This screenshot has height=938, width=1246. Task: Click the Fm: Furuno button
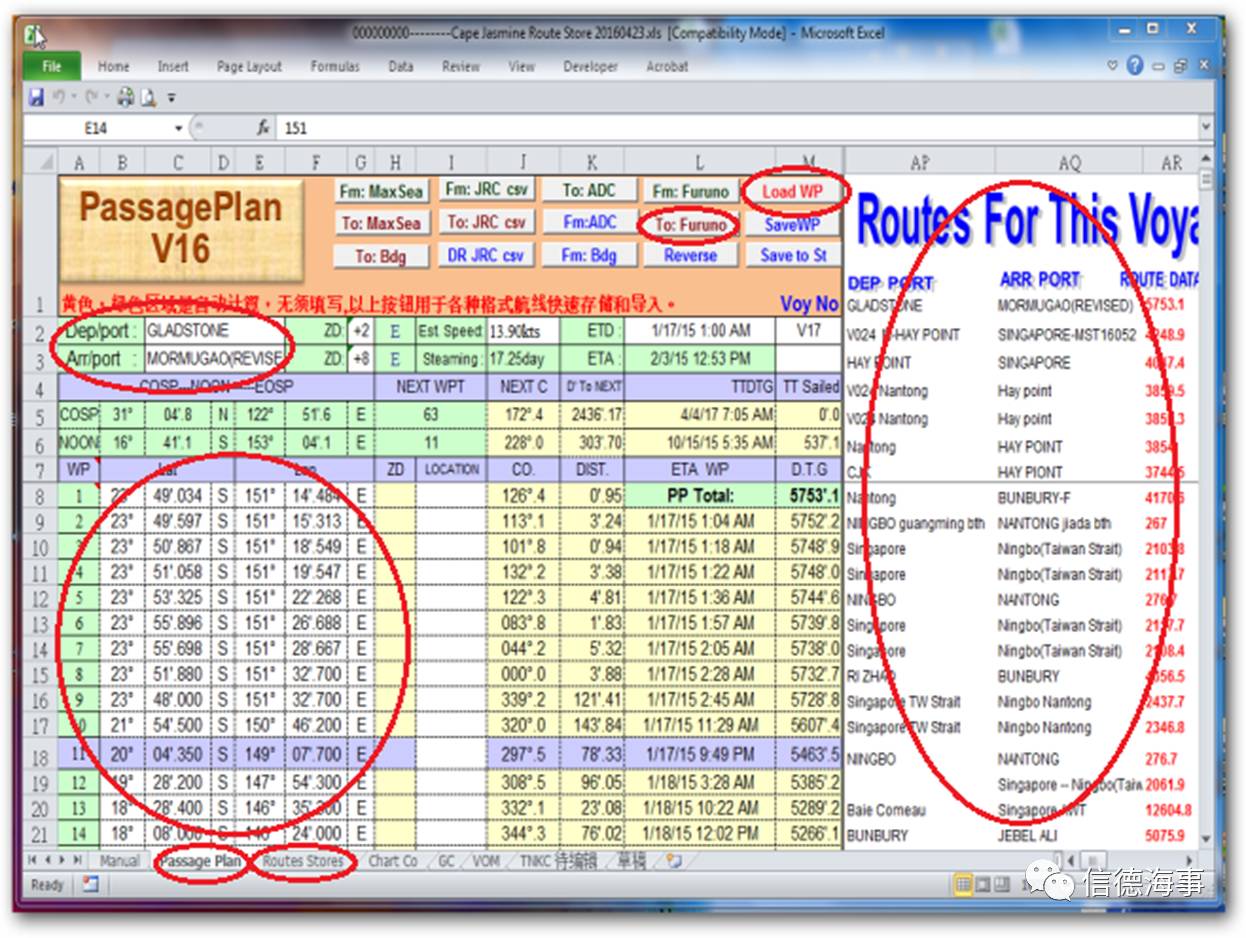691,191
